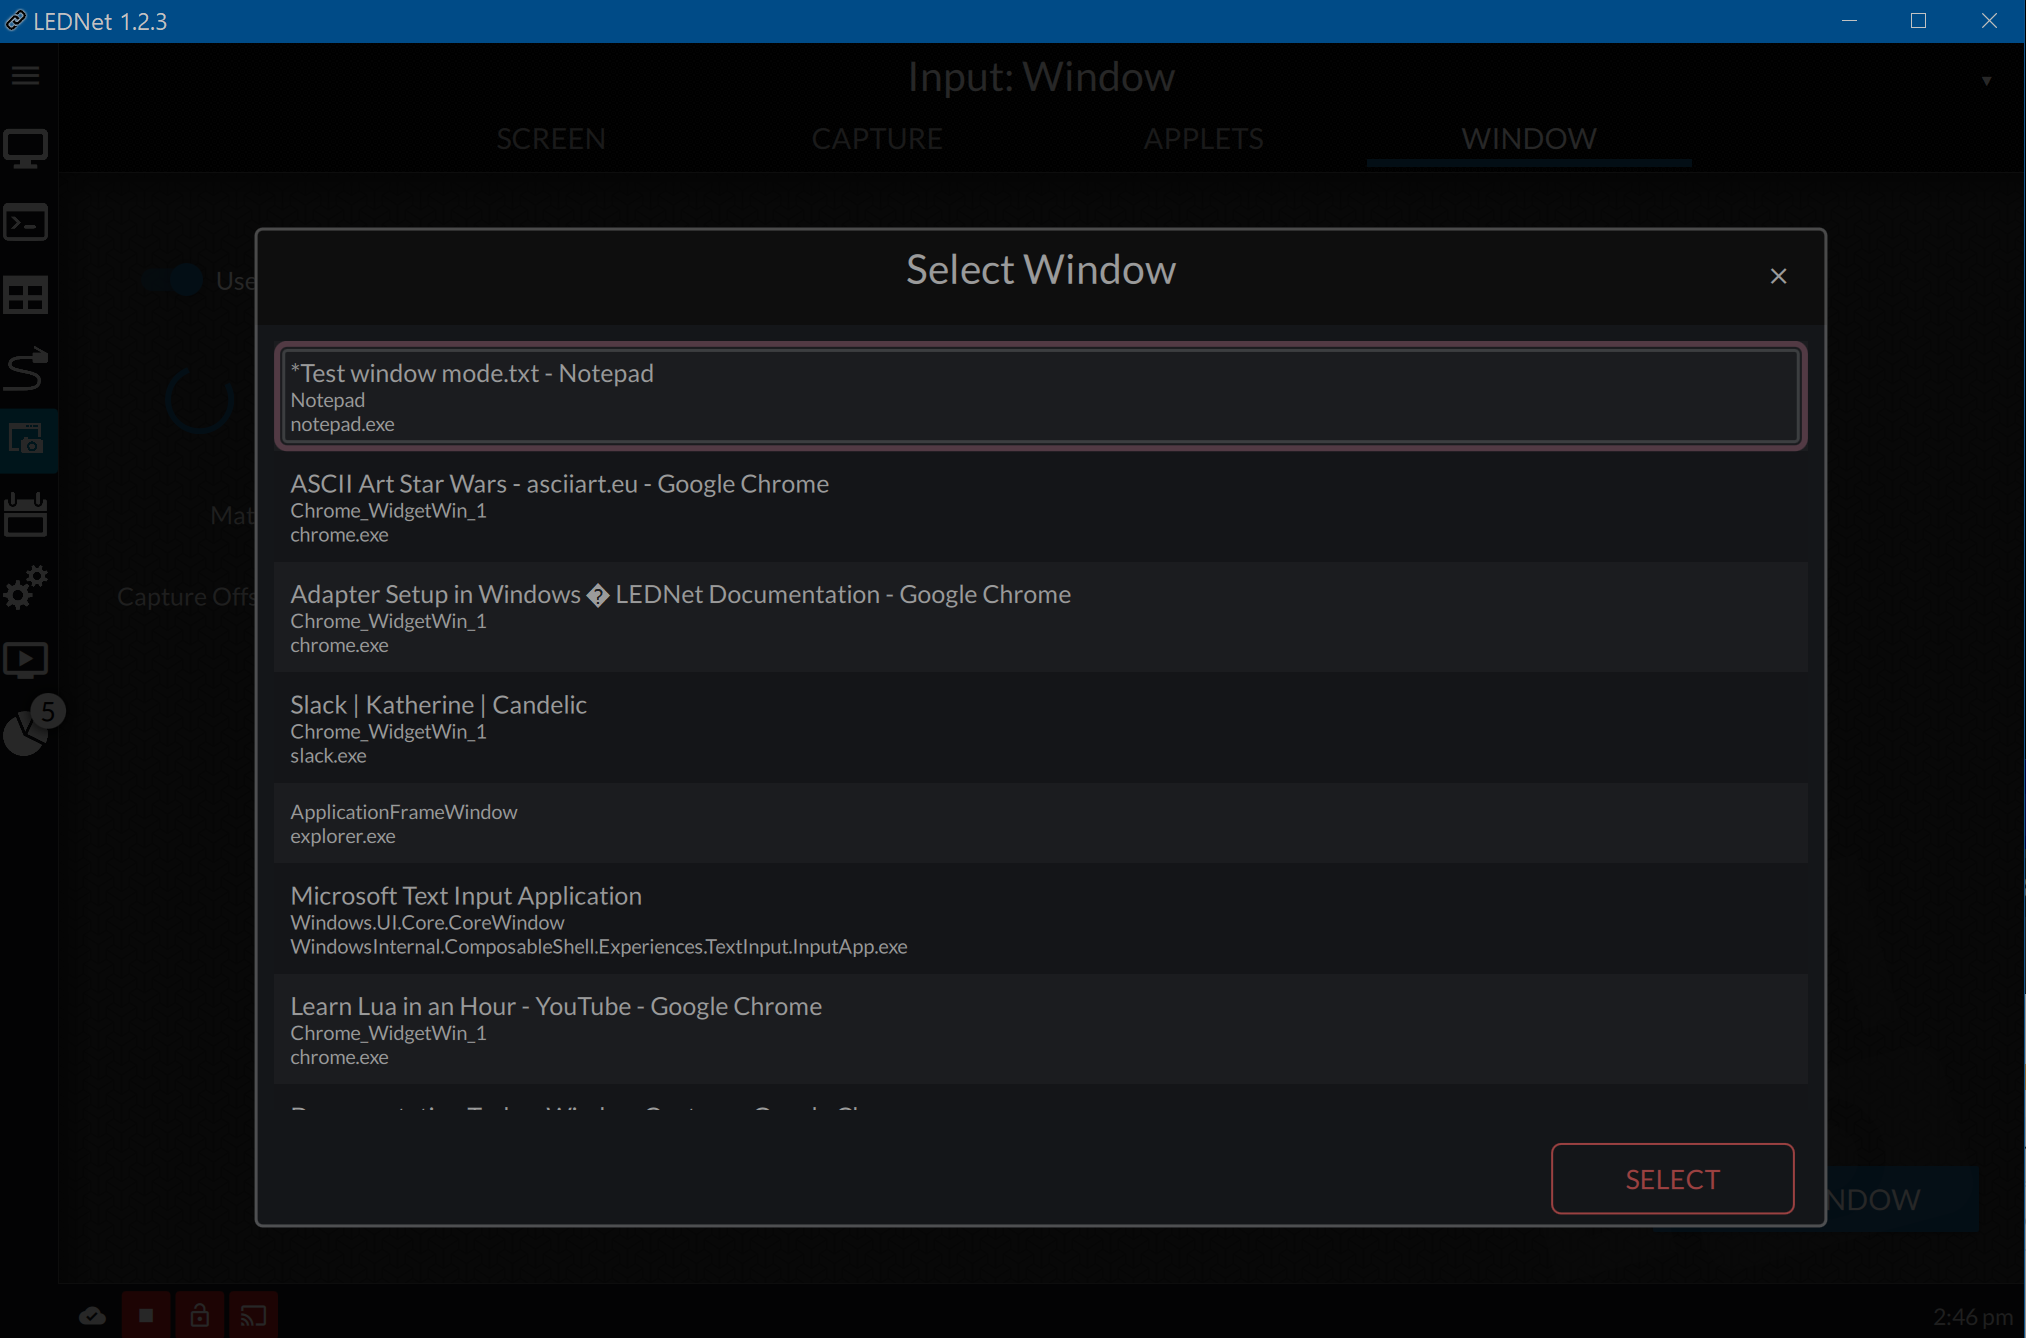Click the SELECT button to confirm
Image resolution: width=2026 pixels, height=1338 pixels.
pos(1672,1180)
